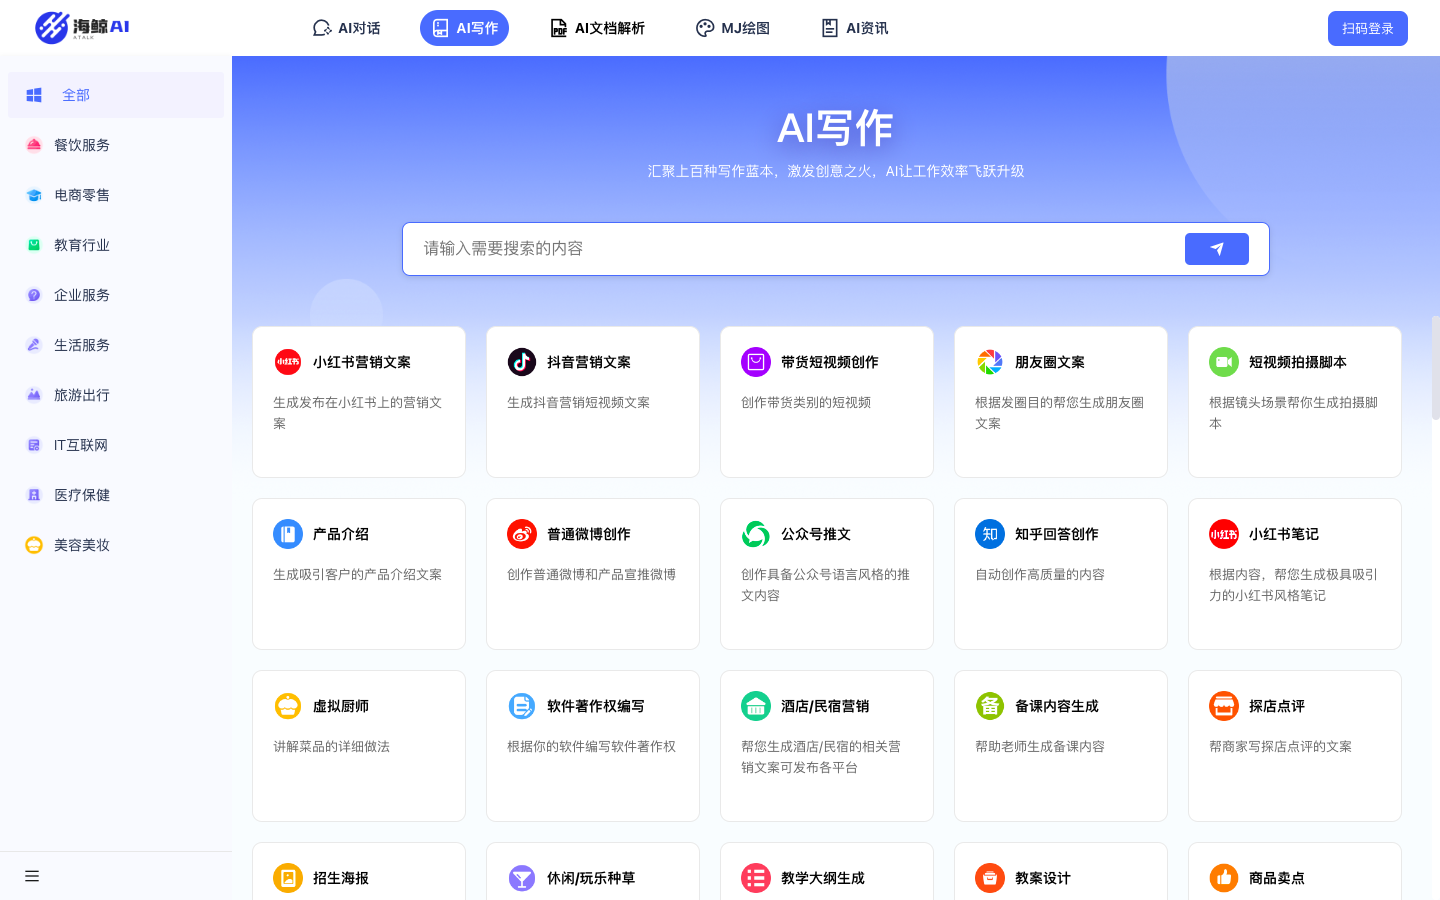1440x900 pixels.
Task: Click text 根据你的软件编写软件著作权
Action: click(x=592, y=746)
